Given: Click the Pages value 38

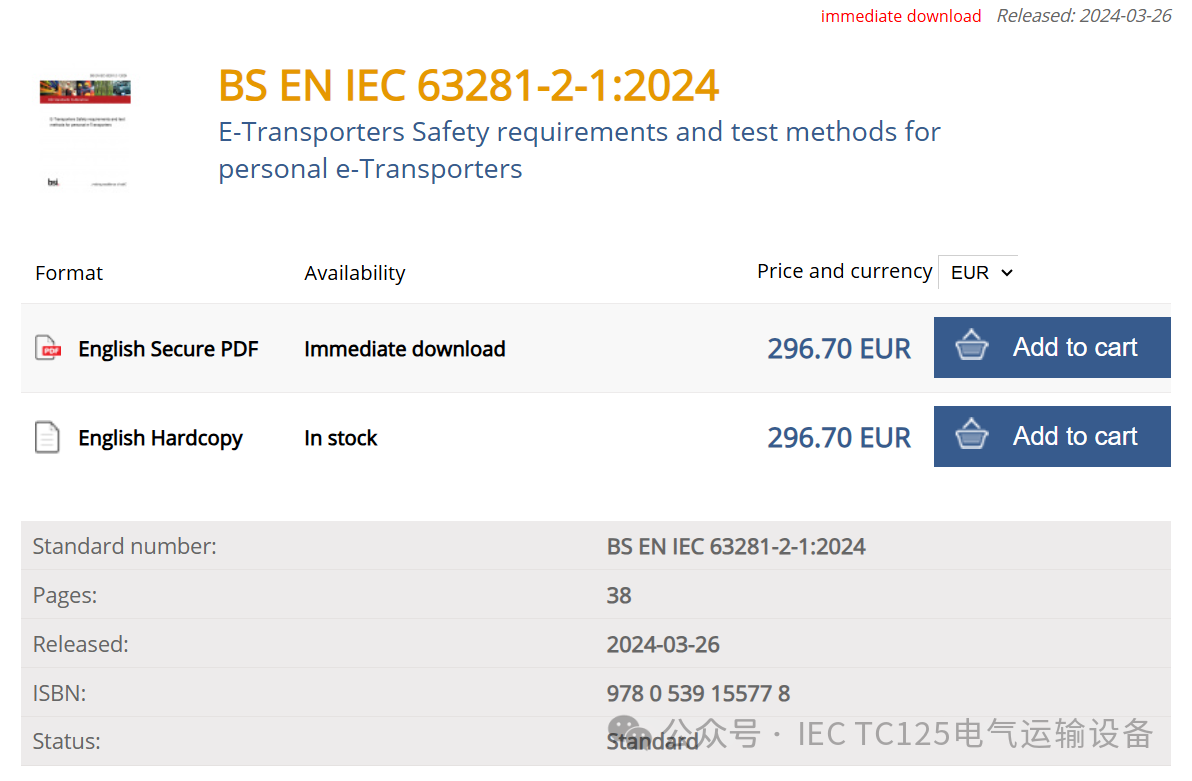Looking at the screenshot, I should pyautogui.click(x=619, y=596).
